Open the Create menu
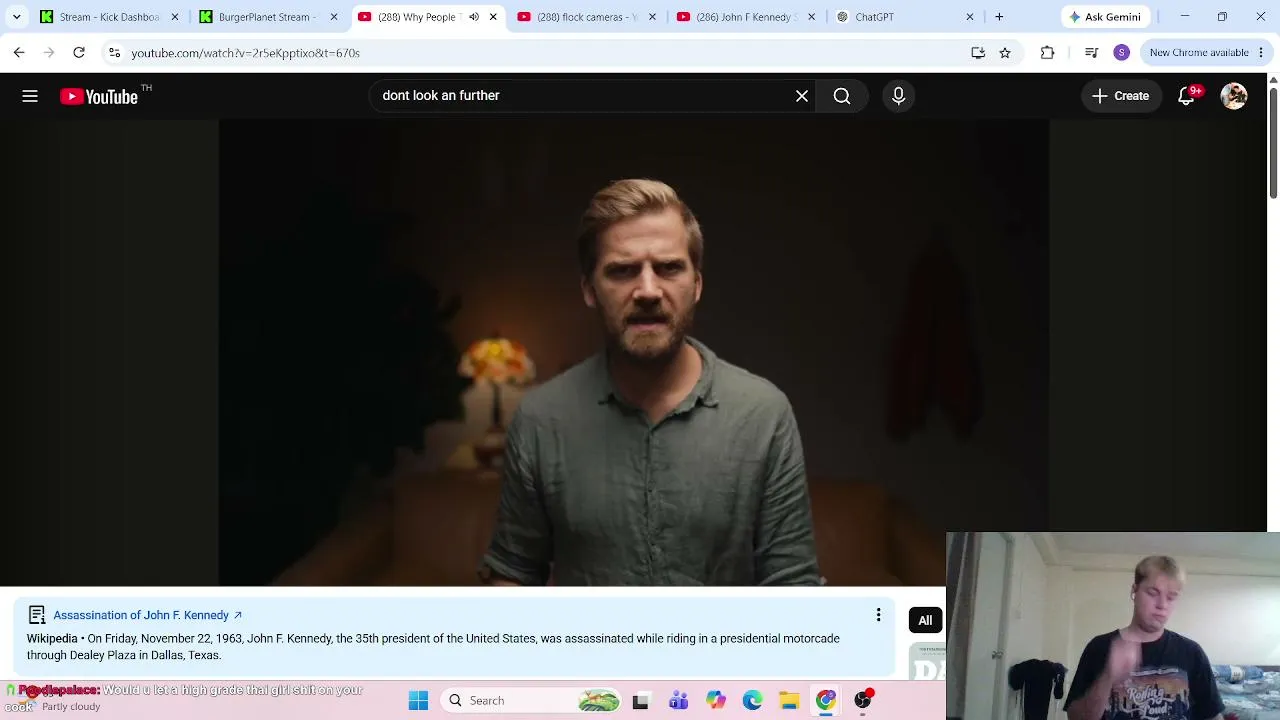This screenshot has height=720, width=1280. pyautogui.click(x=1121, y=96)
